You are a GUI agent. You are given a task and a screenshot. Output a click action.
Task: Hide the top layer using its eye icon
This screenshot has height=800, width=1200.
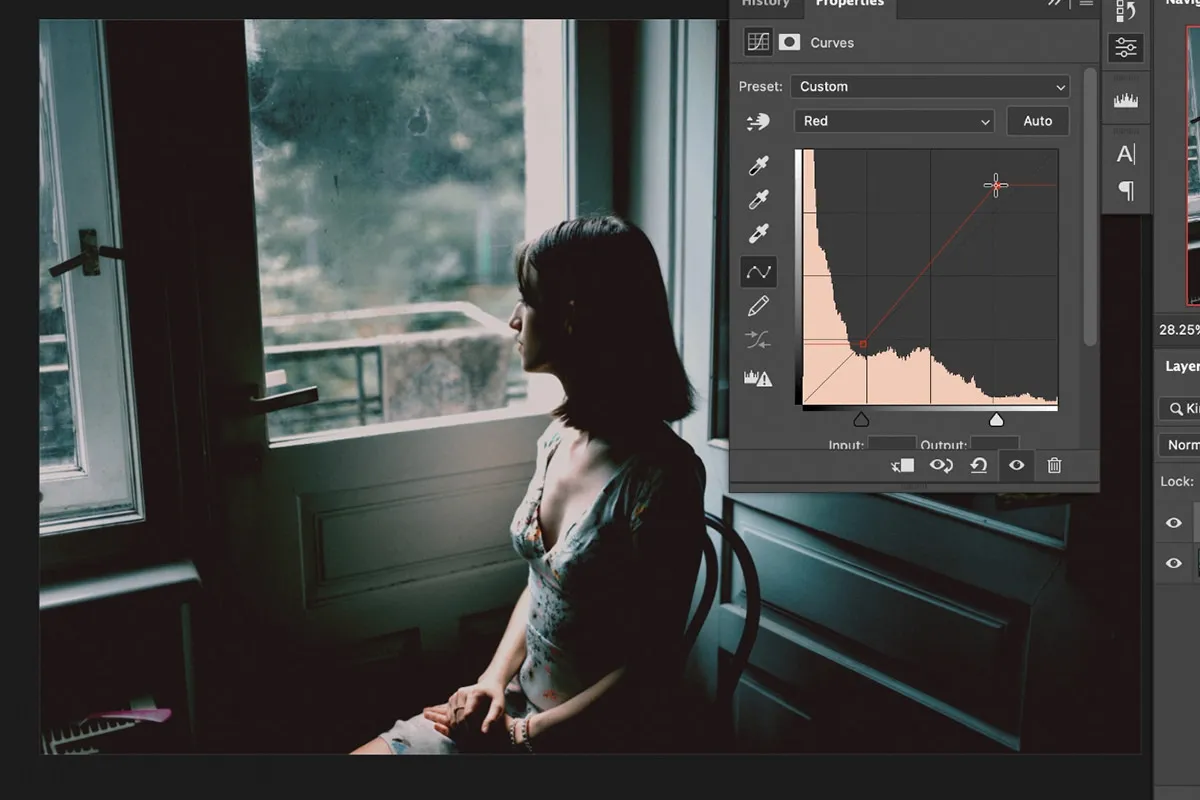[x=1174, y=522]
